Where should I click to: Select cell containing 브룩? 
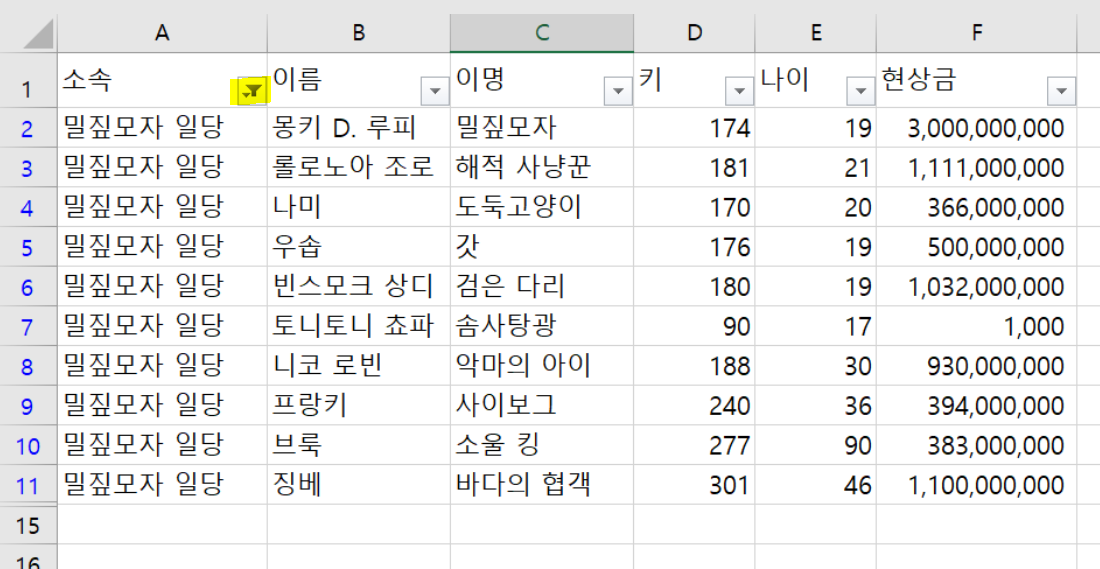coord(358,446)
